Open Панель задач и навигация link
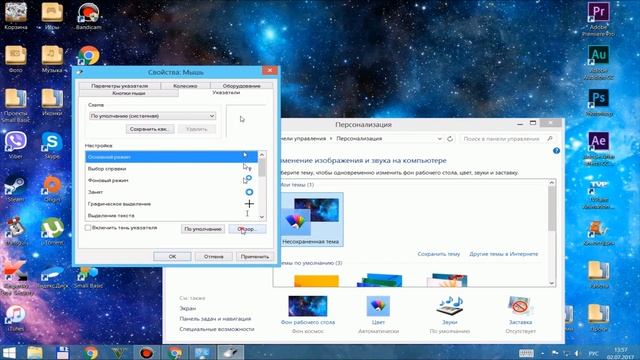640x360 pixels. point(215,319)
